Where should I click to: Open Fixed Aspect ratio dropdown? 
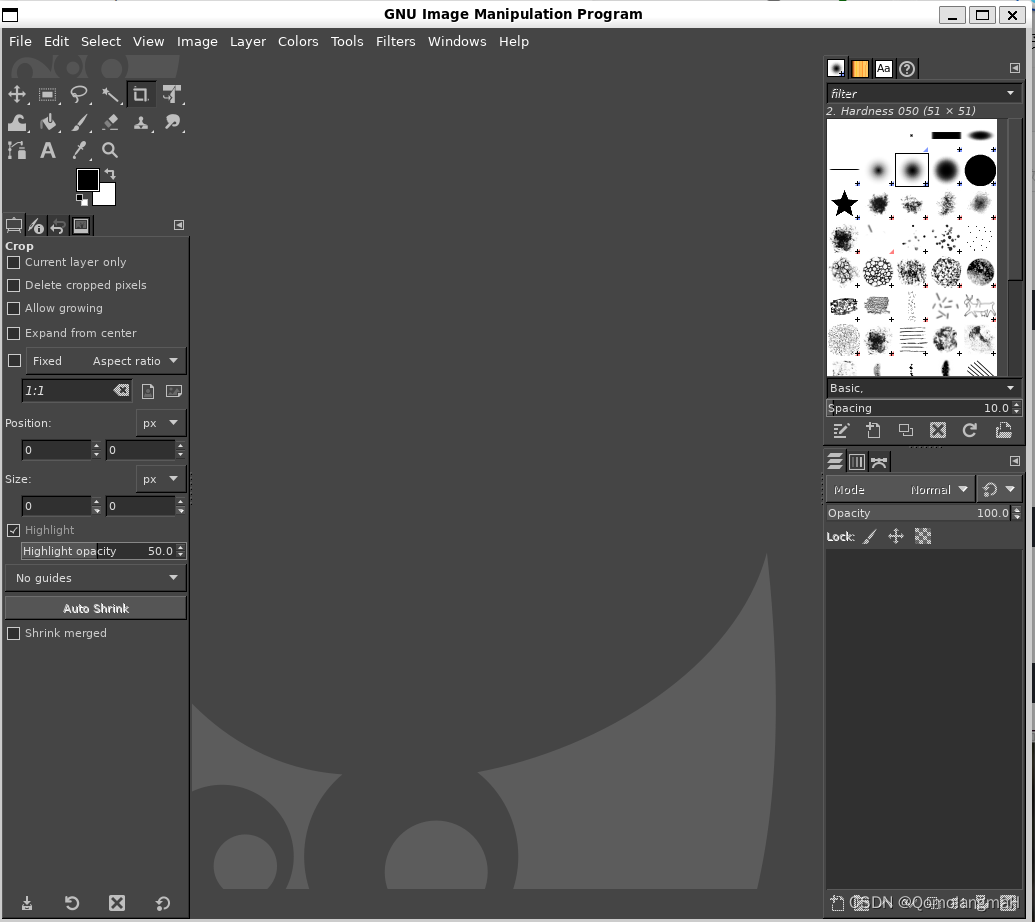106,361
